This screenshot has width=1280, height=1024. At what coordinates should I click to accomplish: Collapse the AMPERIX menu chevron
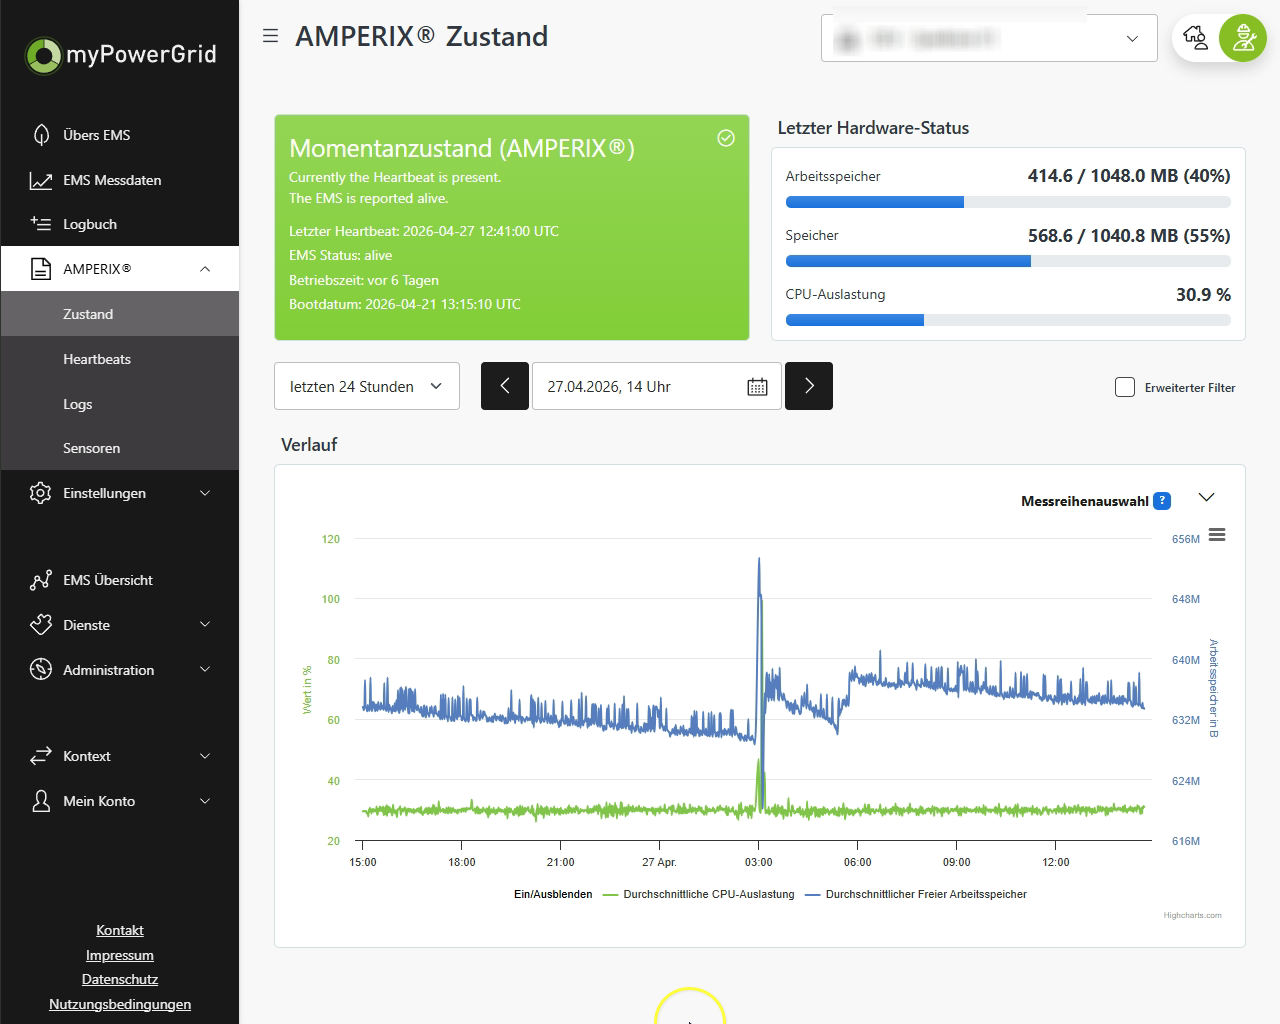205,269
